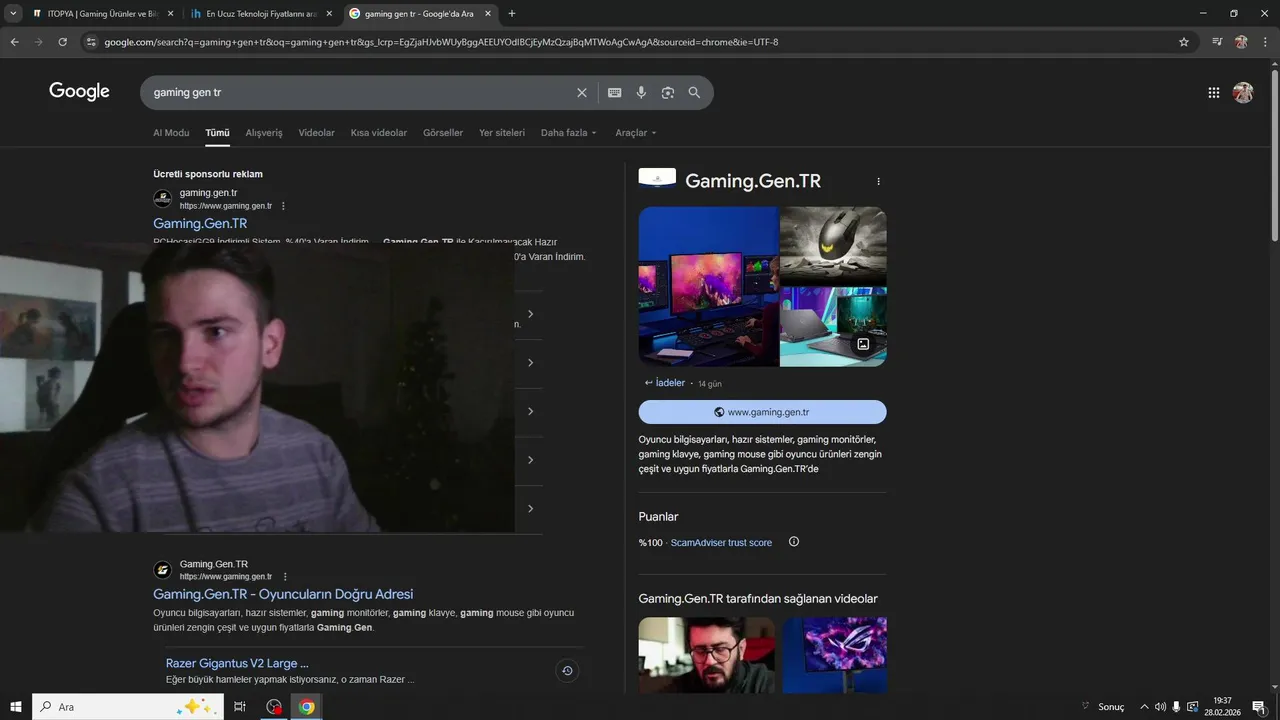
Task: Go back to the previous page
Action: point(14,42)
